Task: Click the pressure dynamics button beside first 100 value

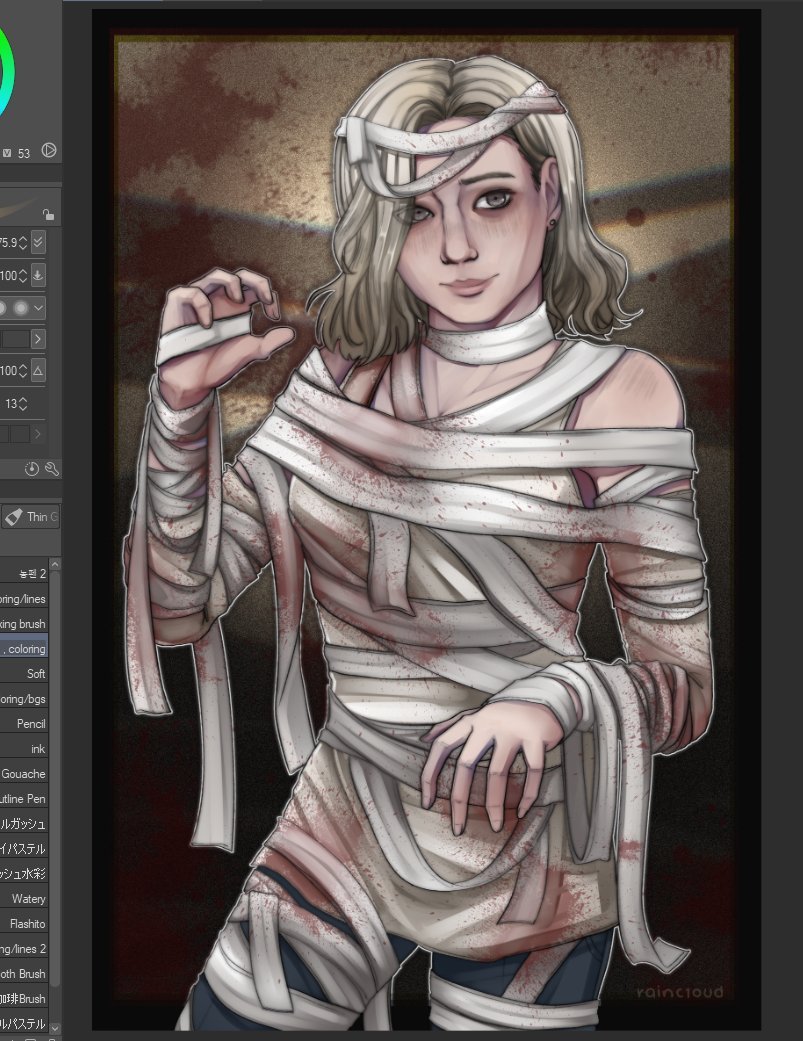Action: click(38, 275)
